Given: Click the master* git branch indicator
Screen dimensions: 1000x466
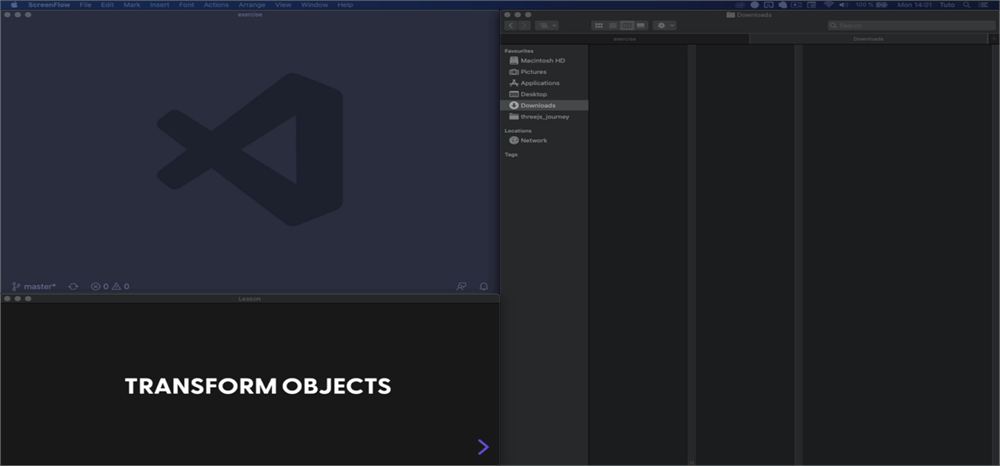Looking at the screenshot, I should tap(34, 286).
